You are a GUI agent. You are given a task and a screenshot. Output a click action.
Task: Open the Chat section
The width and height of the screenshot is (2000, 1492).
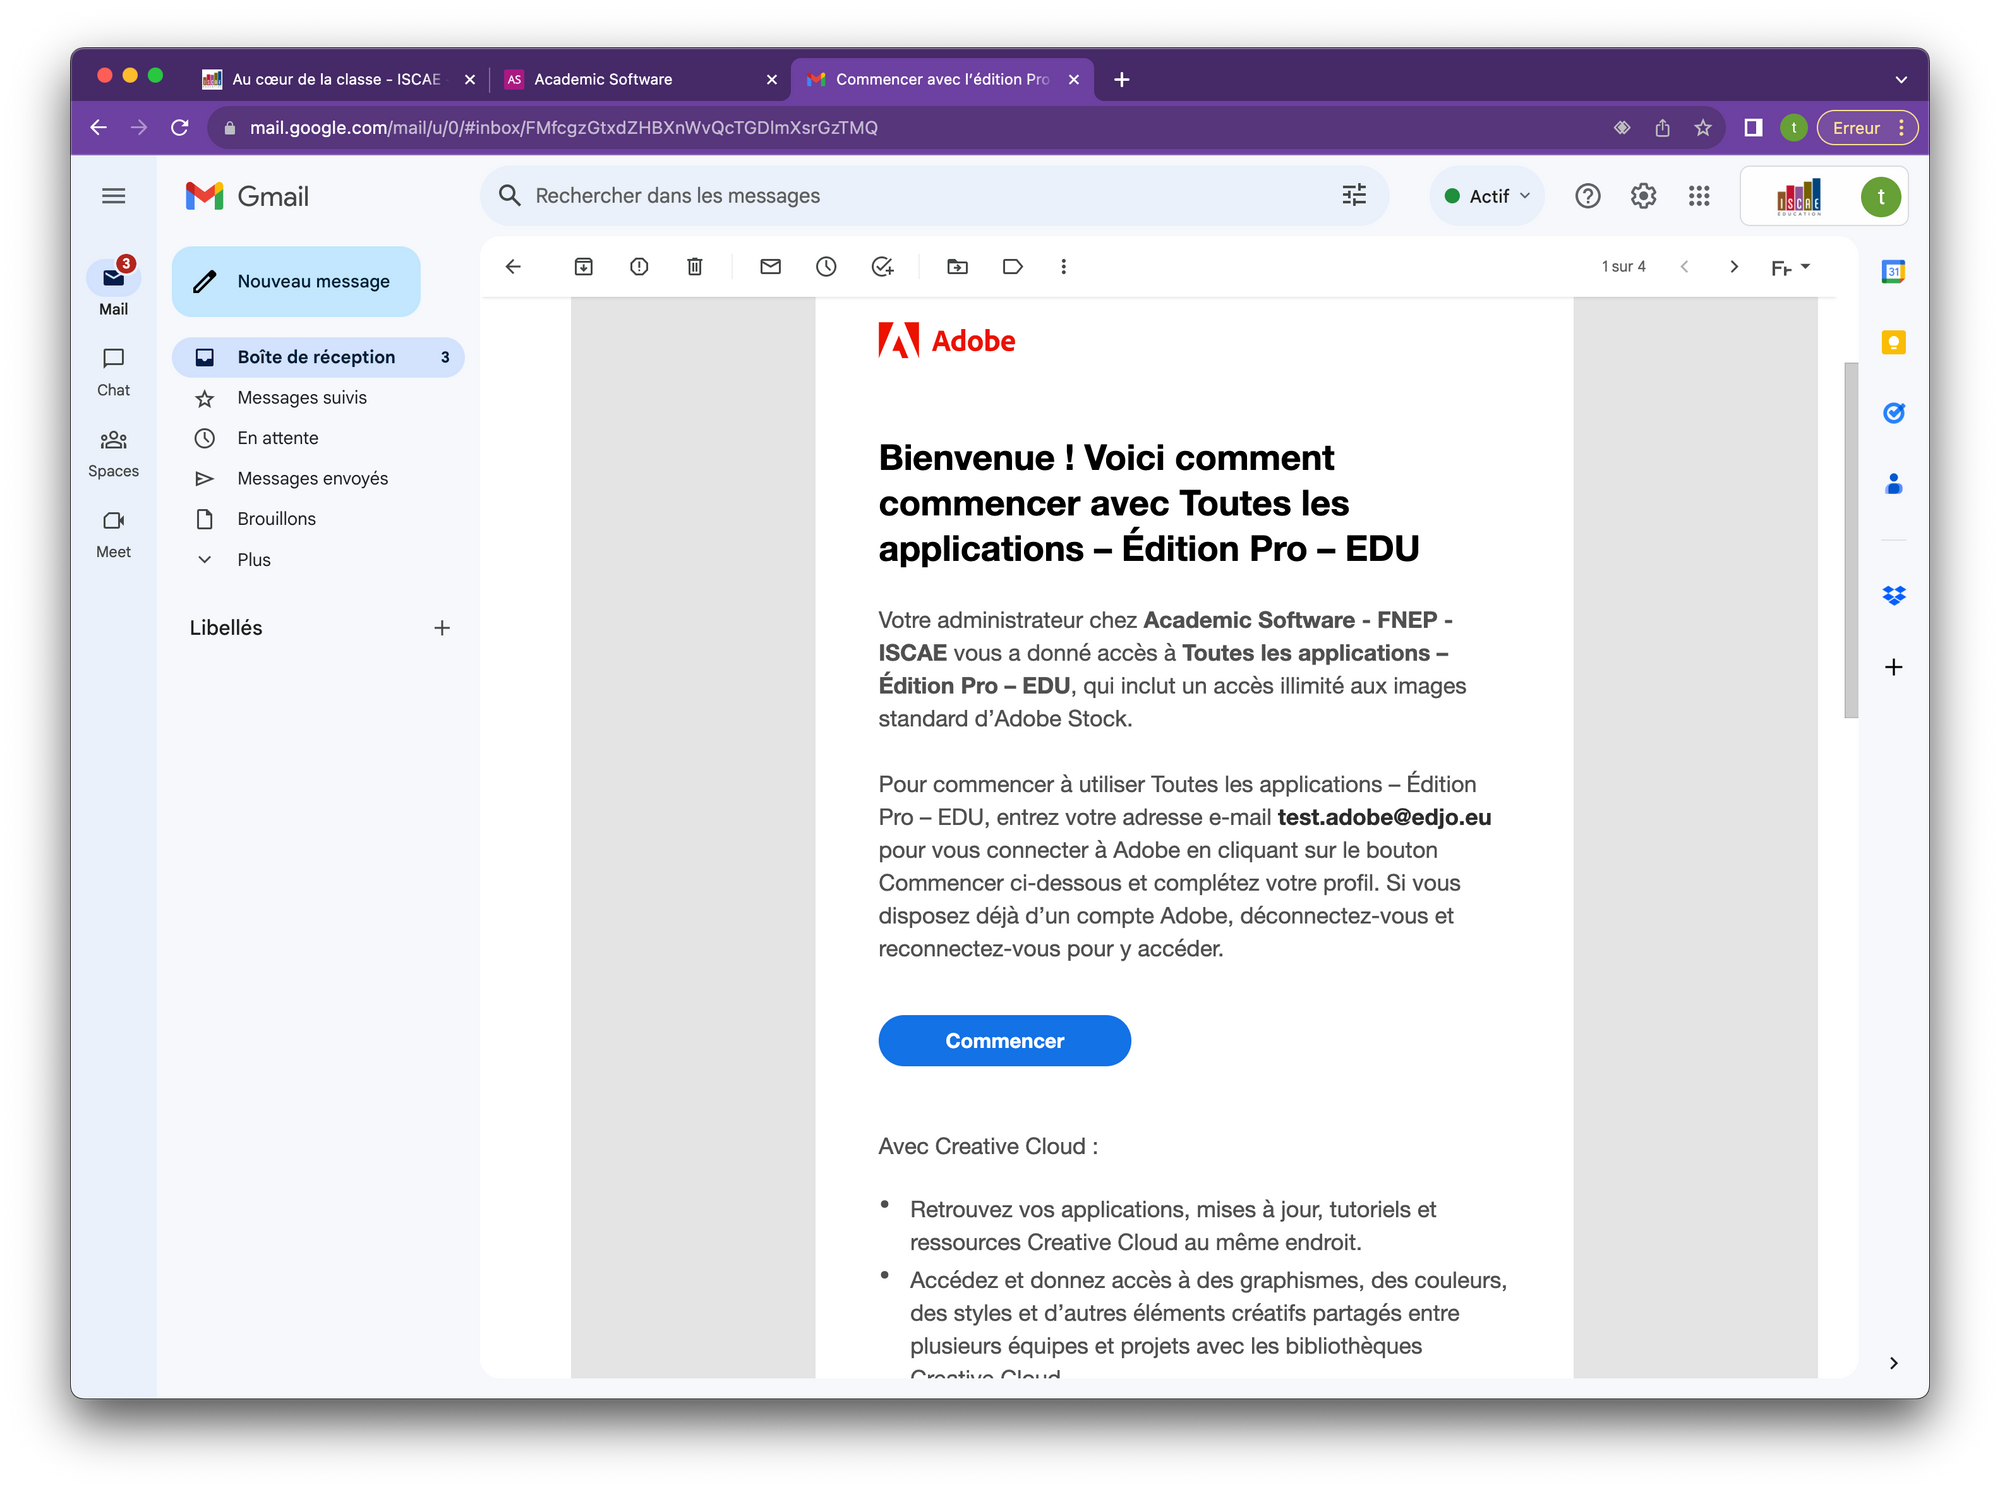113,371
